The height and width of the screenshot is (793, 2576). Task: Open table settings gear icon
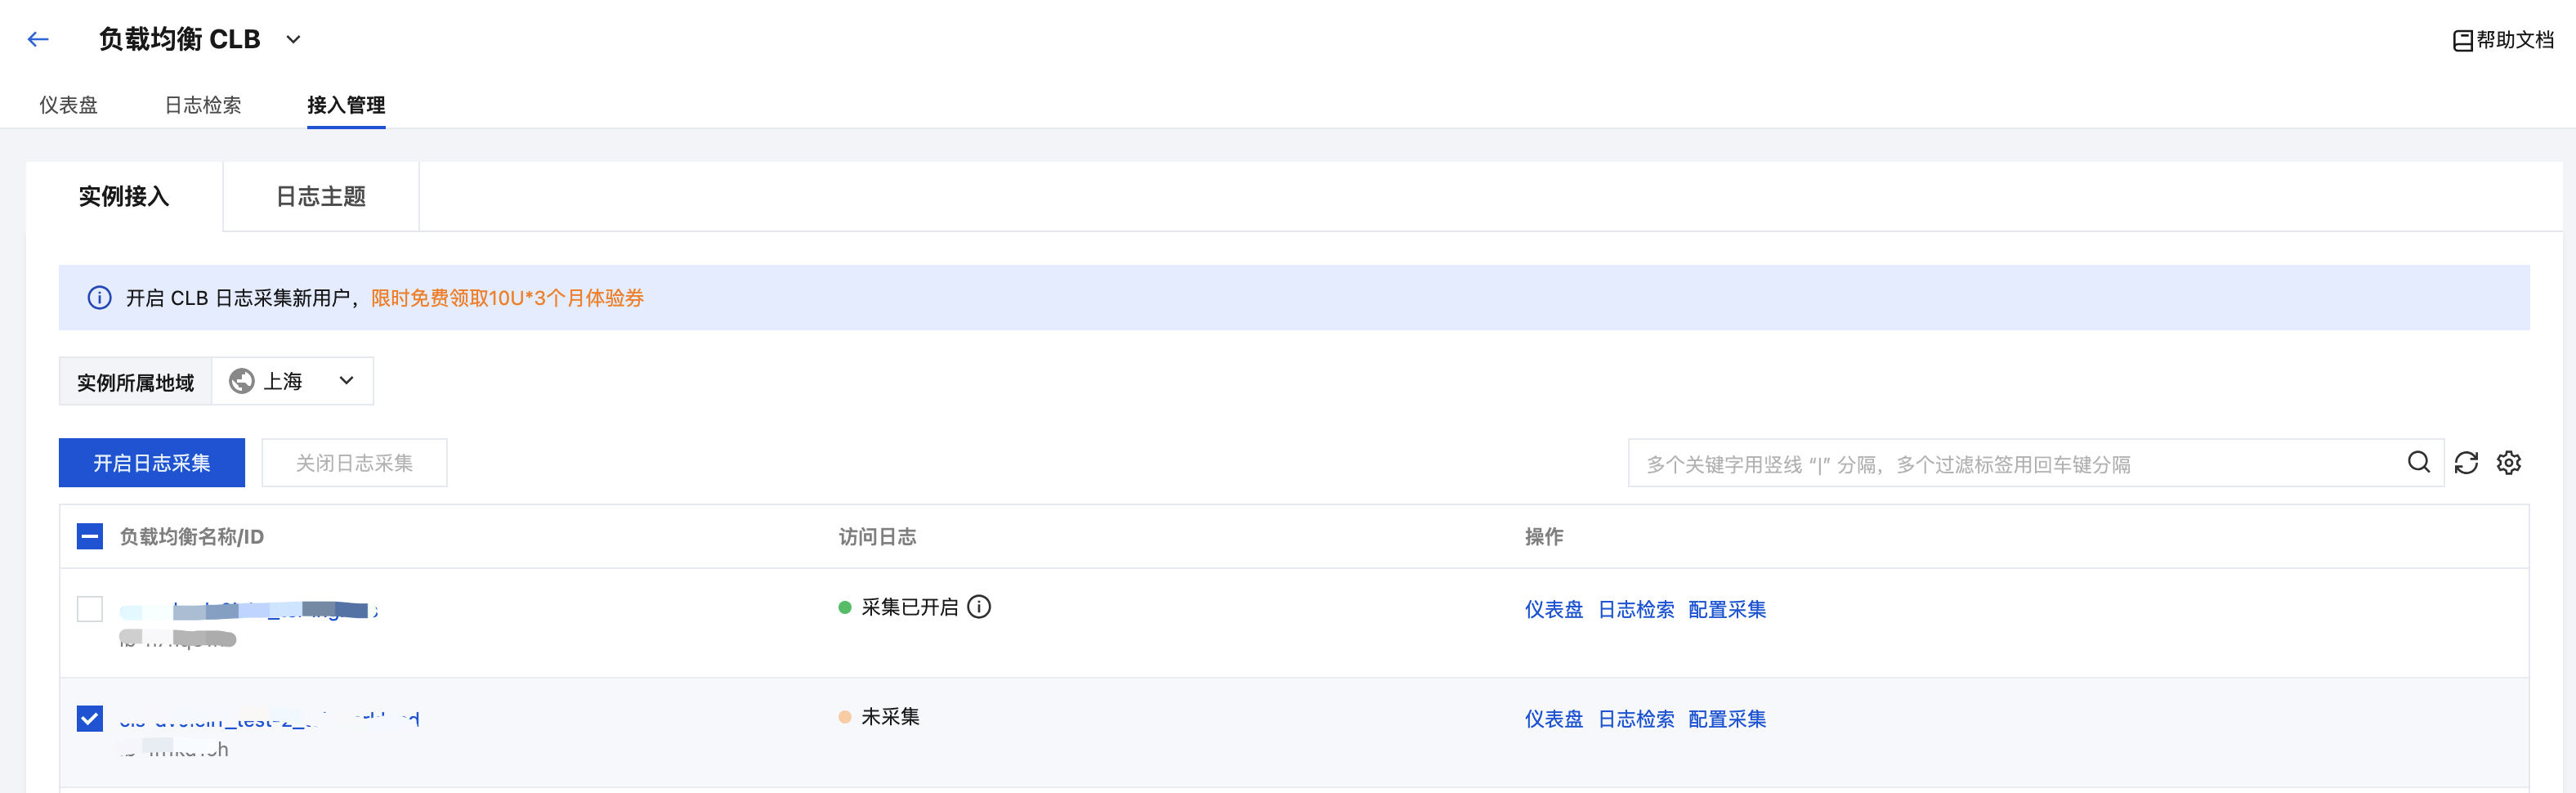coord(2509,463)
